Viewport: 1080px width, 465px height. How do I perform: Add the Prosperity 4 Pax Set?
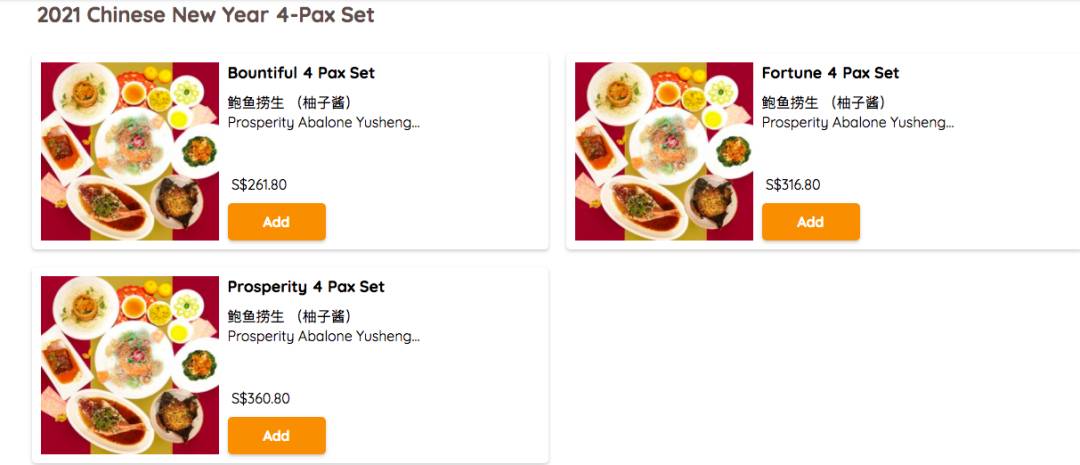(x=276, y=435)
